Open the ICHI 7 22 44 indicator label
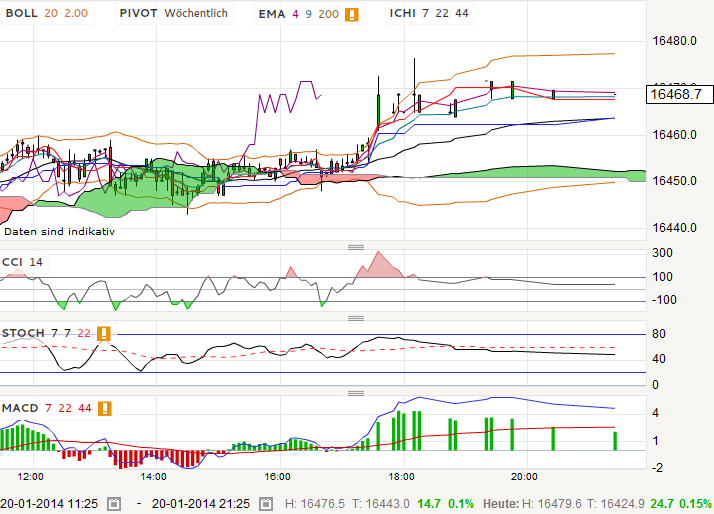714x514 pixels. click(429, 13)
